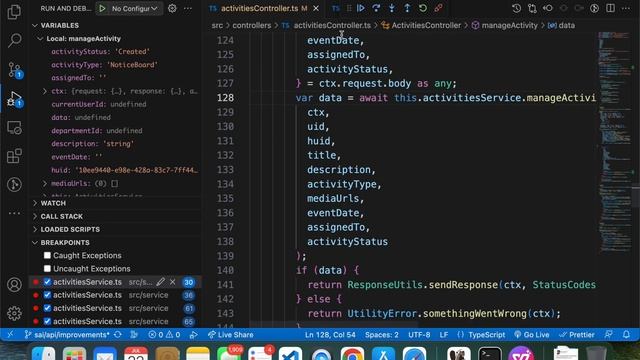Open Run and Debug views ellipsis menu
Image resolution: width=640 pixels, height=360 pixels.
(x=188, y=8)
